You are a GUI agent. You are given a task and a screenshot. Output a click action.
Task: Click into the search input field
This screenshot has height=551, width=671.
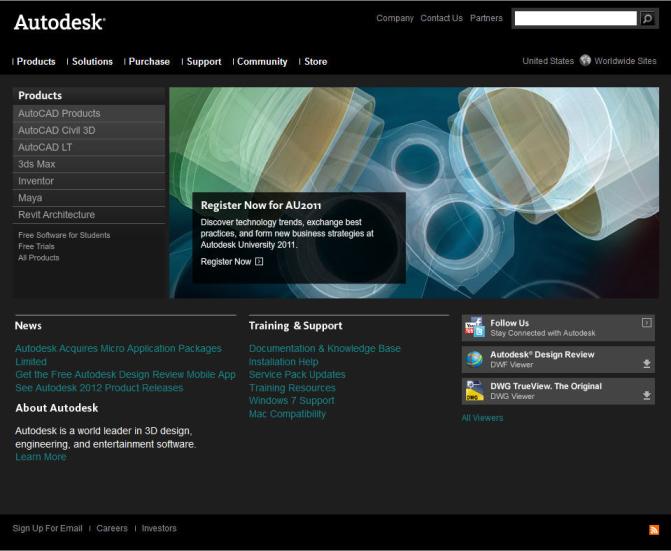pyautogui.click(x=575, y=18)
